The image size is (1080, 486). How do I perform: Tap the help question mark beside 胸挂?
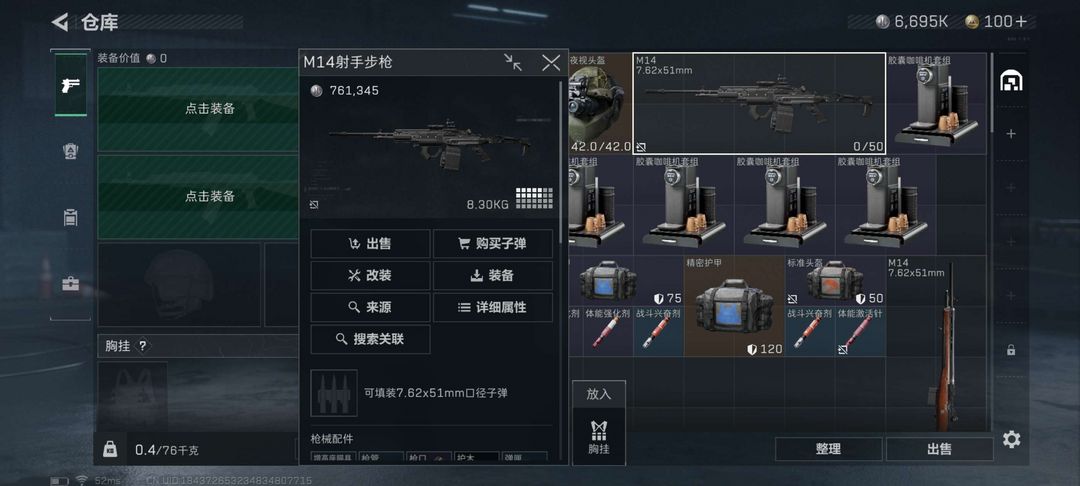(143, 346)
